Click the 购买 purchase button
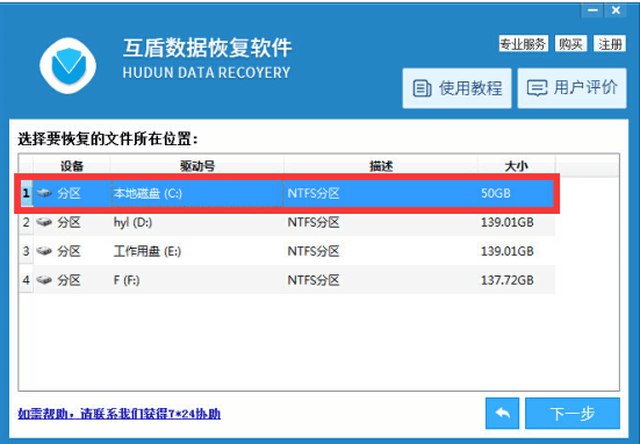This screenshot has width=640, height=444. 571,44
